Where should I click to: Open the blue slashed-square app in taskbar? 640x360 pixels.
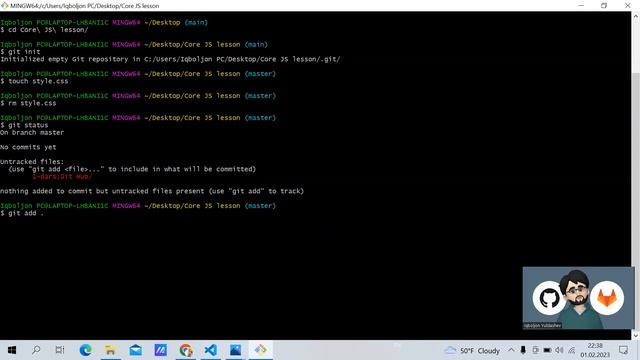coord(160,350)
